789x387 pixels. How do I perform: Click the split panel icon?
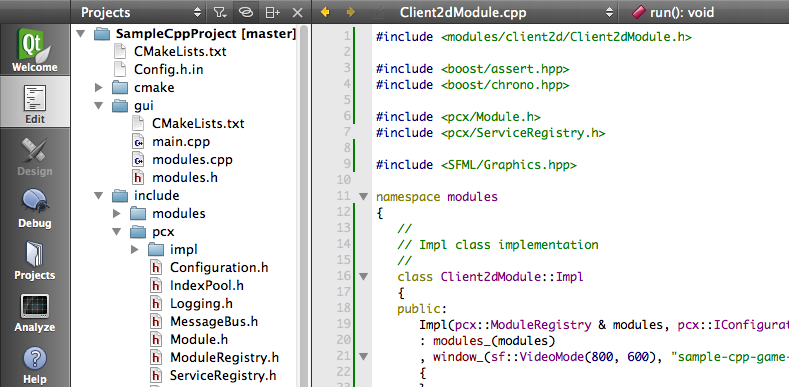click(x=272, y=12)
